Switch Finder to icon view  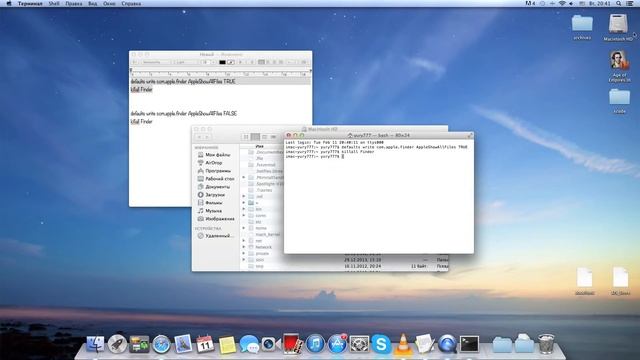(x=246, y=137)
